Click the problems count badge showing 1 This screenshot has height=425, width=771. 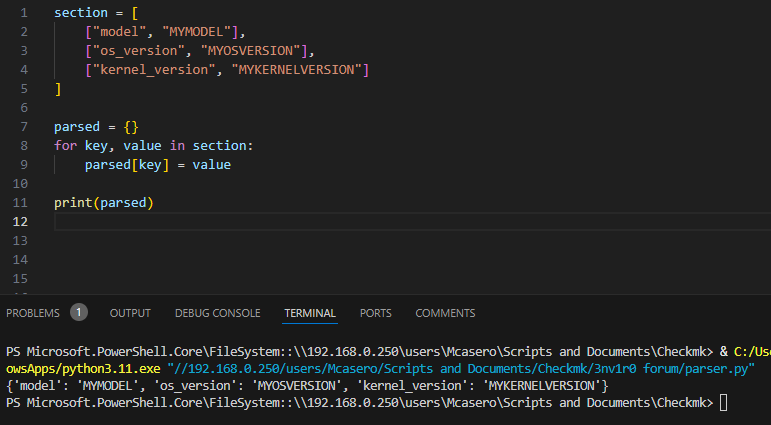(79, 312)
